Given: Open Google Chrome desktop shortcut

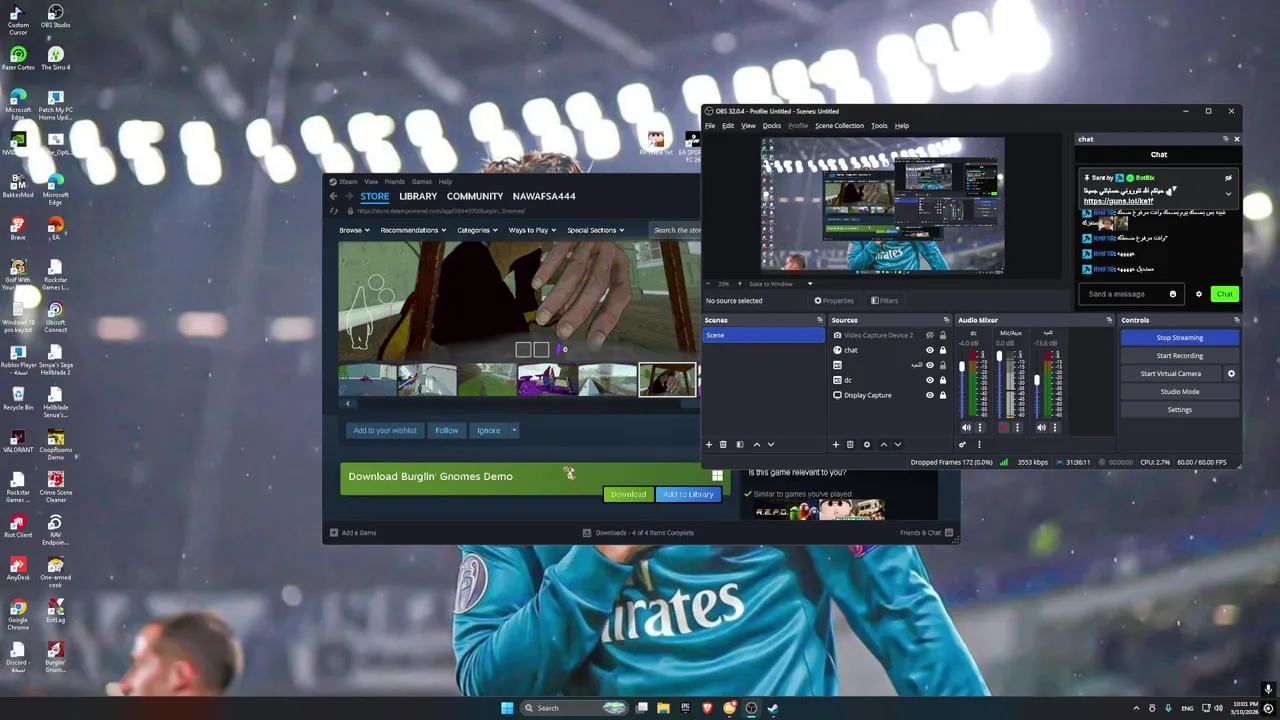Looking at the screenshot, I should [x=17, y=611].
